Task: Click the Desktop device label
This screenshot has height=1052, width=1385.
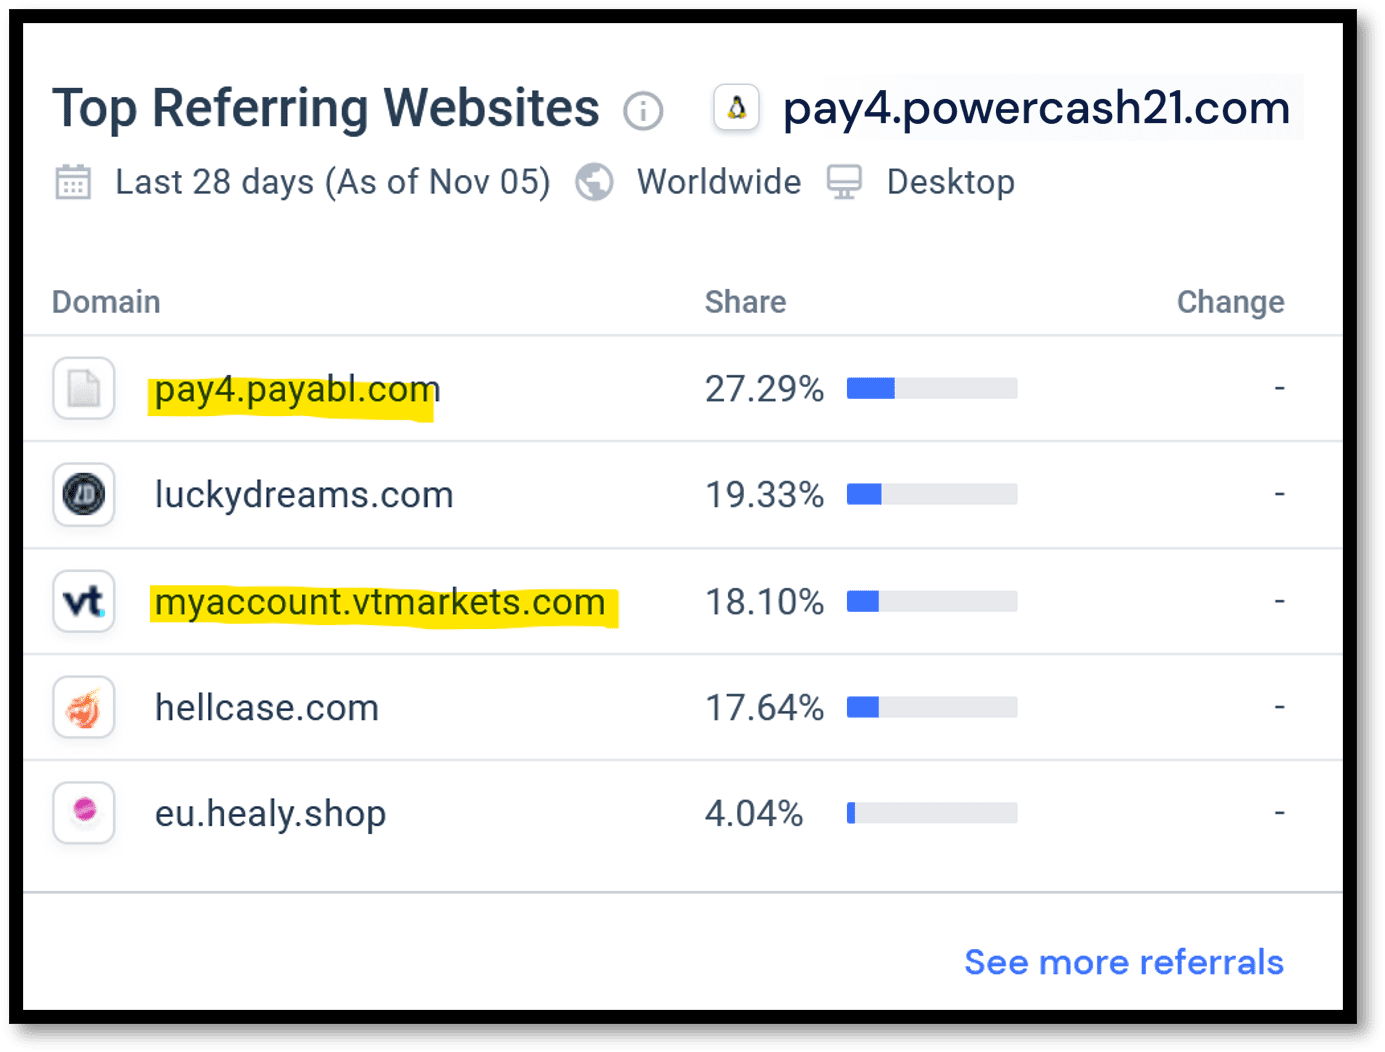Action: pos(951,183)
